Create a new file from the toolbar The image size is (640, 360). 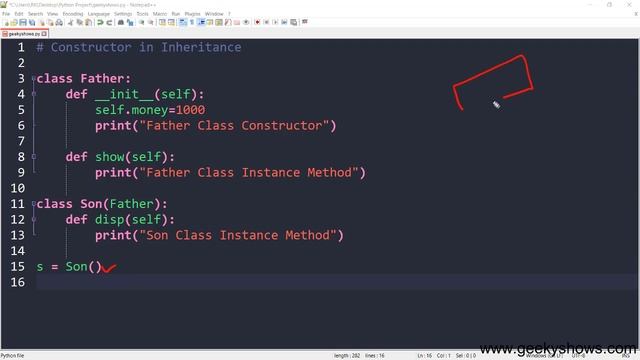pos(7,22)
